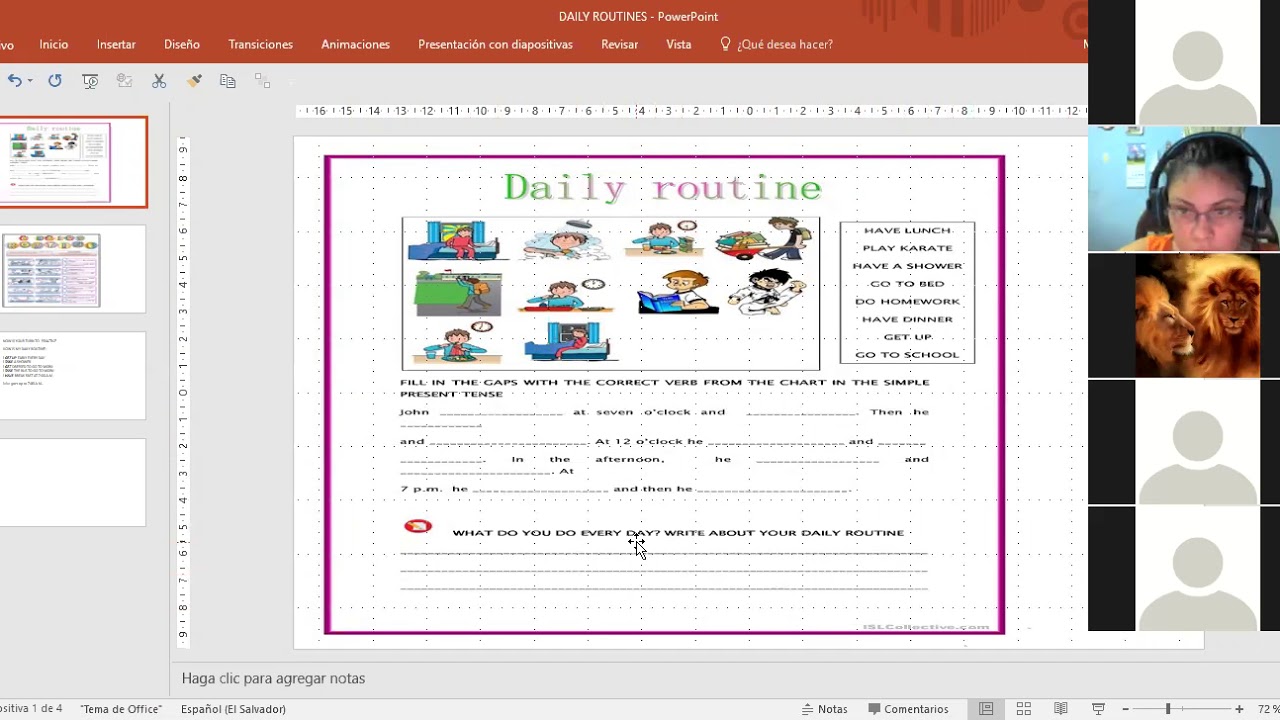Click the zoom slider handle
This screenshot has width=1280, height=720.
[x=1167, y=709]
